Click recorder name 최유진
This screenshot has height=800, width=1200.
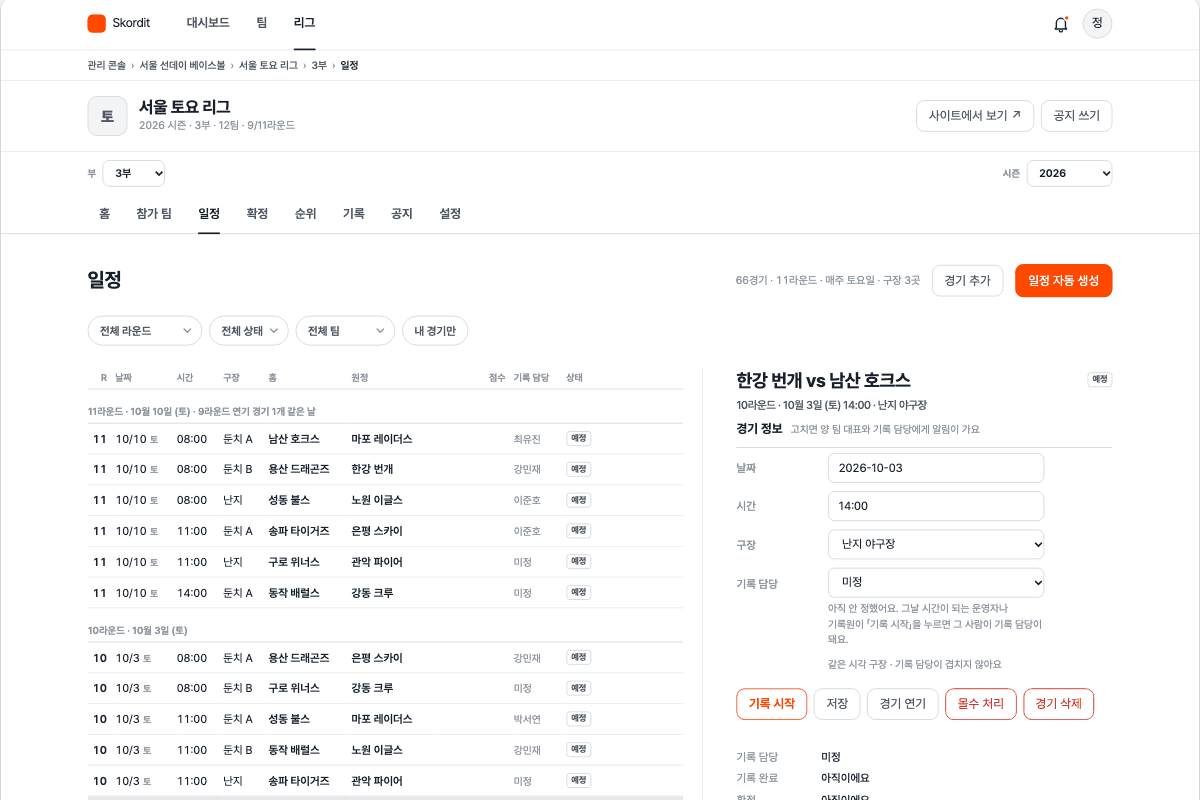coord(527,439)
